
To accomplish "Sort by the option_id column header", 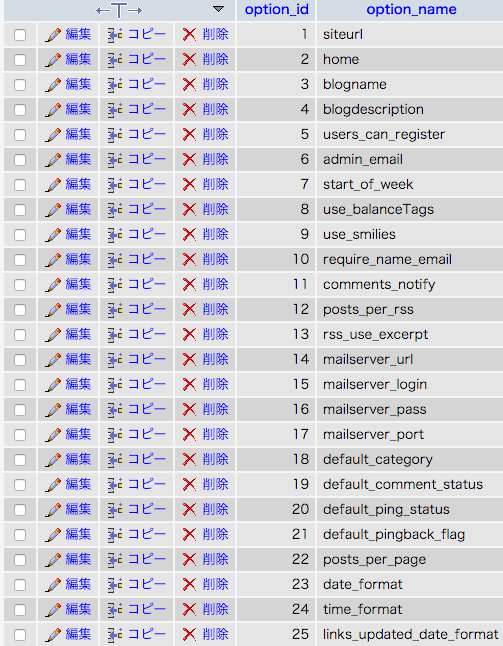I will [x=276, y=9].
